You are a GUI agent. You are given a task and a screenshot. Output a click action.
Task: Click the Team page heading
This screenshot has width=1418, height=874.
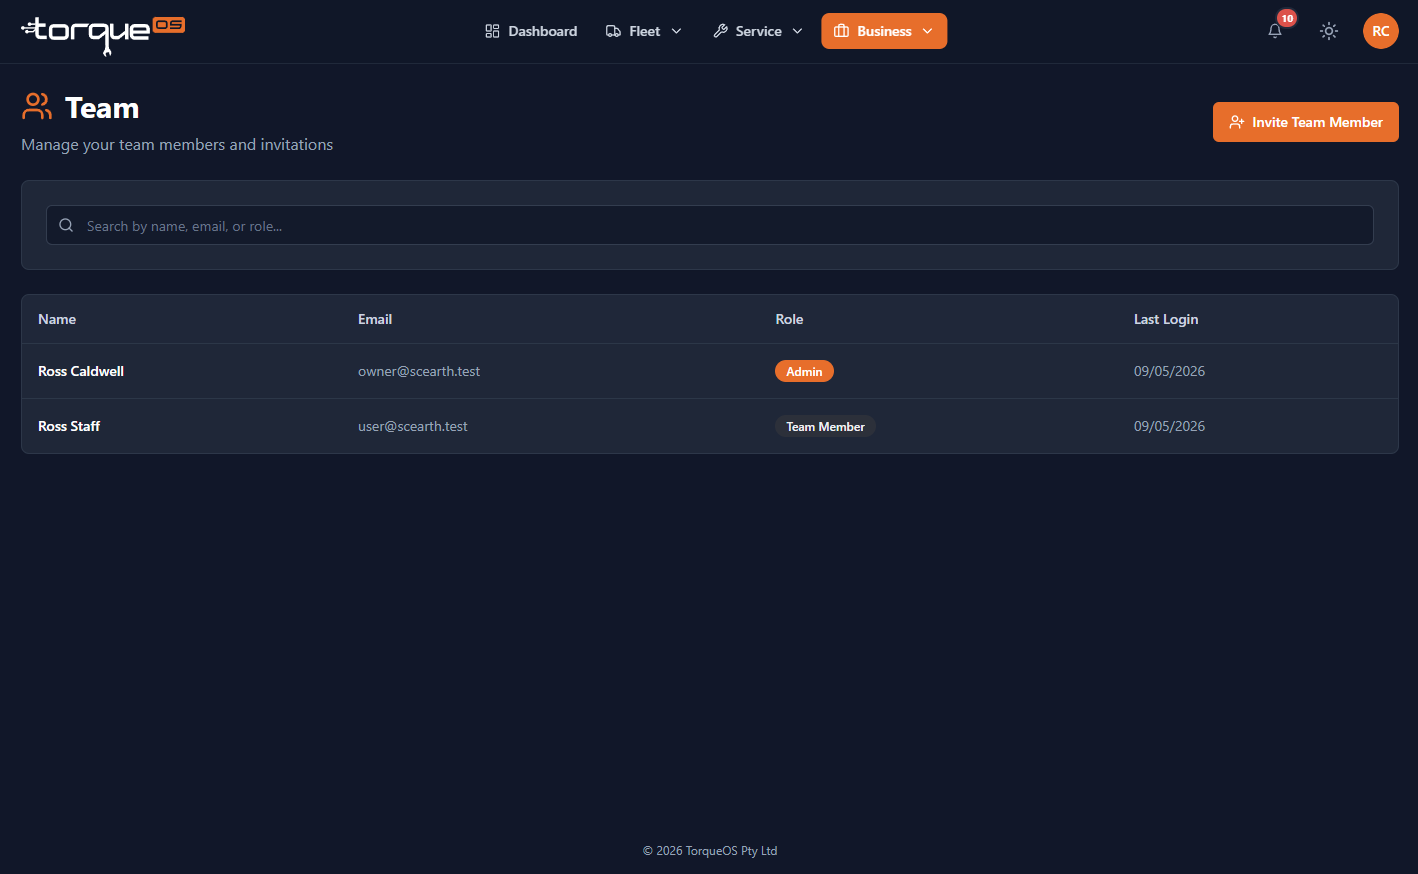point(102,107)
